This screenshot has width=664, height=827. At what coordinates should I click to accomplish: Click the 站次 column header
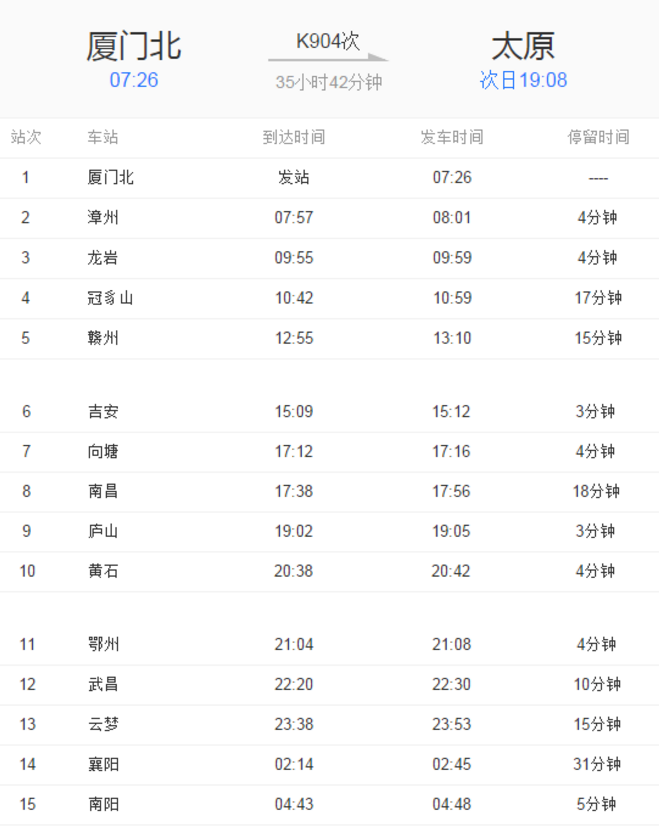tap(26, 137)
